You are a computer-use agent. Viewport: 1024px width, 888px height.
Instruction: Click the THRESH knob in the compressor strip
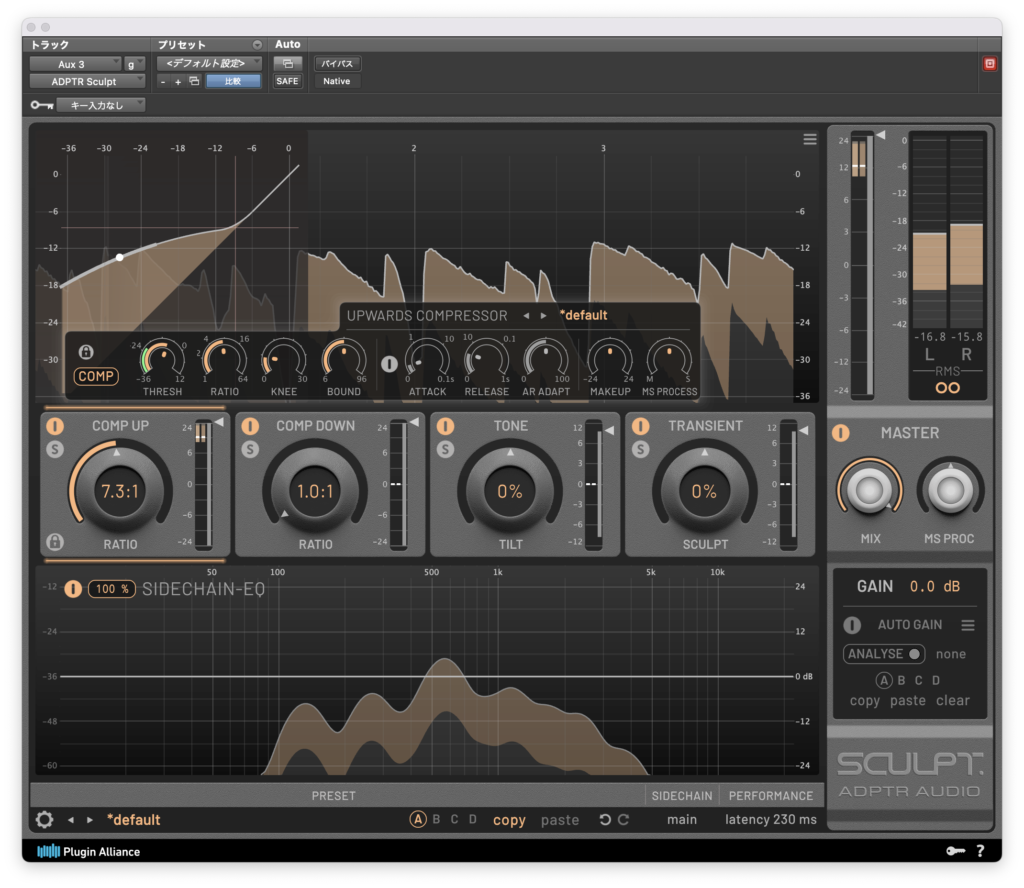pos(163,360)
